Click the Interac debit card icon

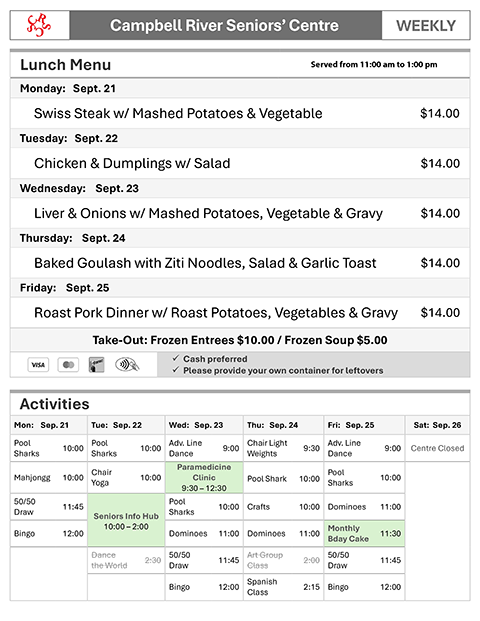tap(96, 365)
